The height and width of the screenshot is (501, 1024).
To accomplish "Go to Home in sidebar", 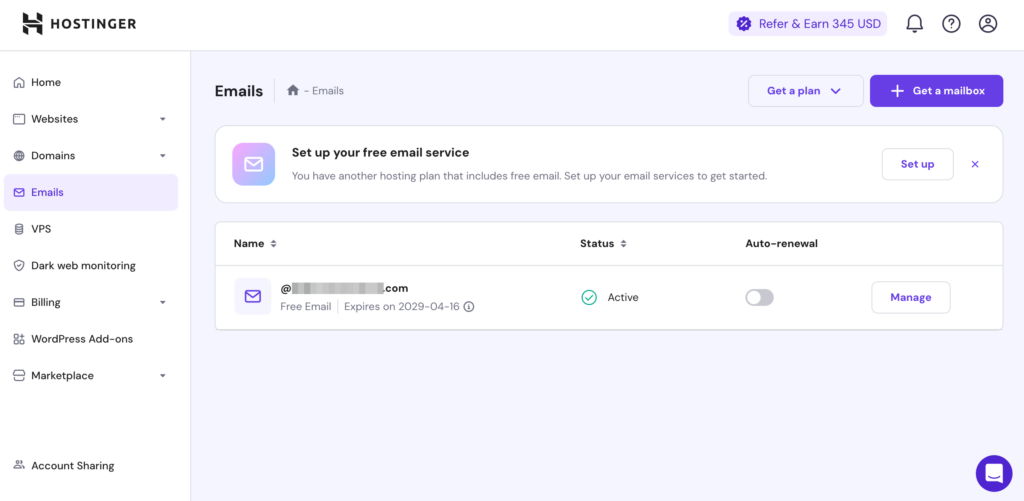I will point(91,82).
